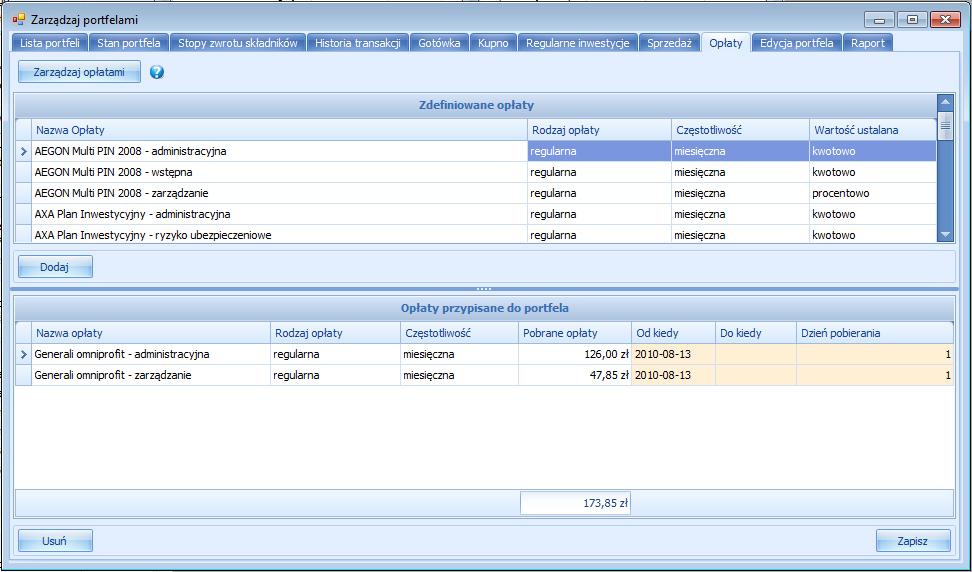Open the Lista portfeli tab
The height and width of the screenshot is (572, 972).
click(x=50, y=43)
